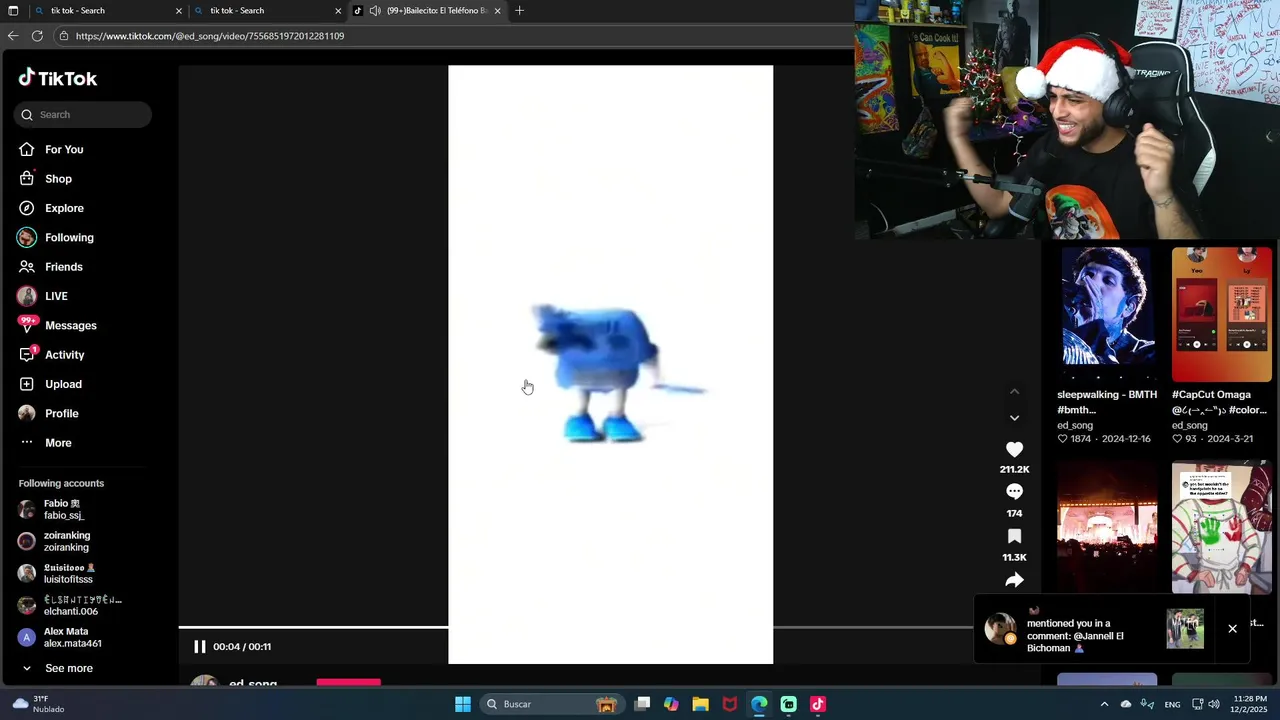Go to the Explore section
The width and height of the screenshot is (1280, 720).
pos(64,208)
